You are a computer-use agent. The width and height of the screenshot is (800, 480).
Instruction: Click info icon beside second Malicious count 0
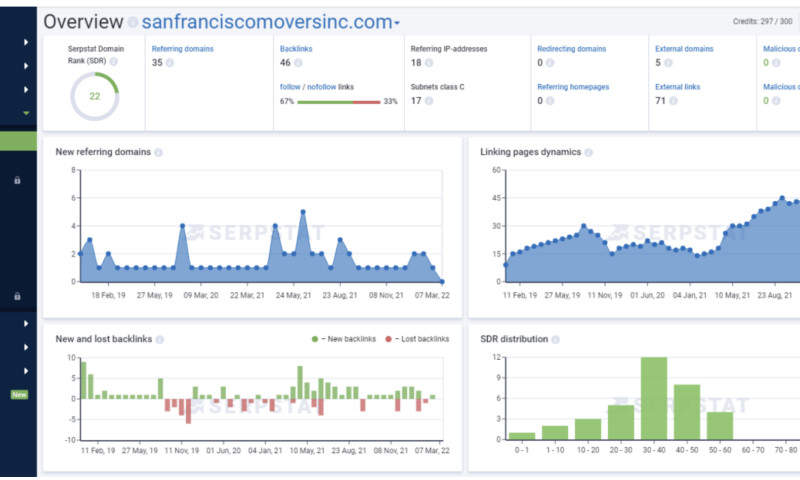pos(776,101)
